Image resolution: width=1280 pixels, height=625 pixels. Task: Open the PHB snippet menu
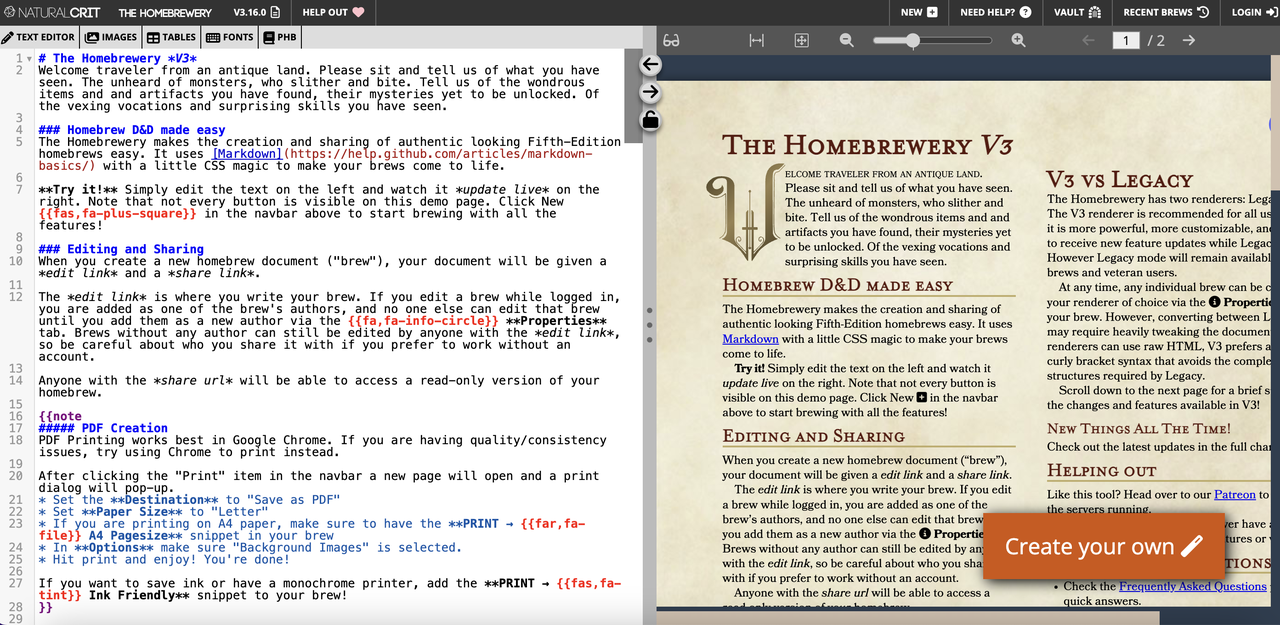[280, 37]
